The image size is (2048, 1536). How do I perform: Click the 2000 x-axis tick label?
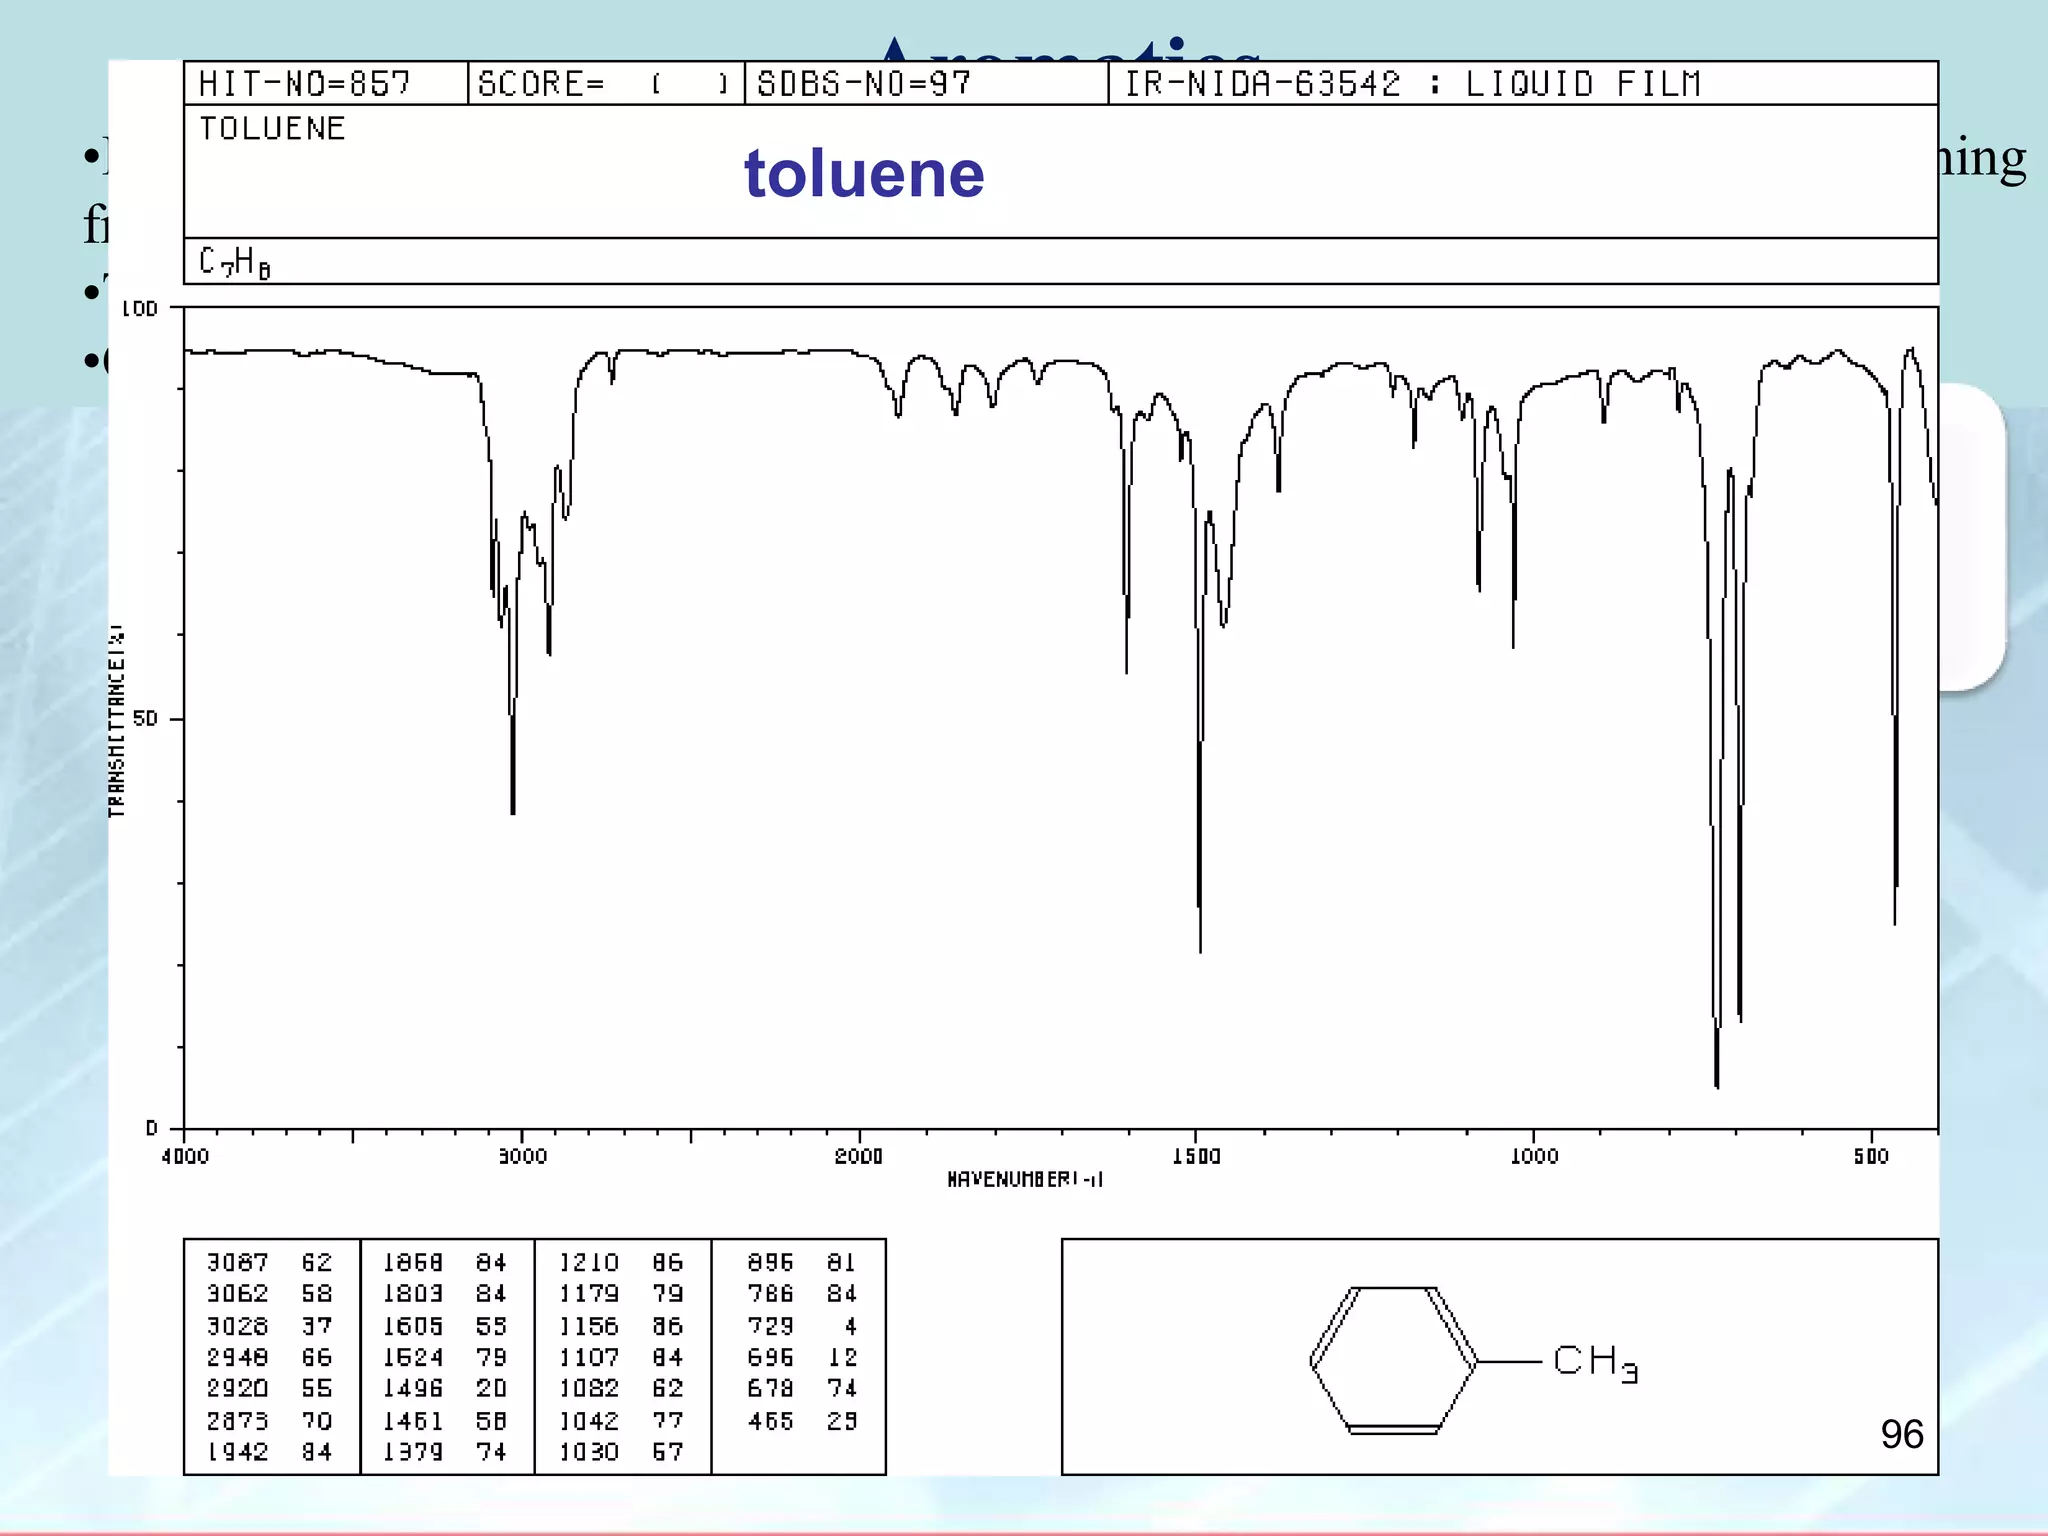859,1156
